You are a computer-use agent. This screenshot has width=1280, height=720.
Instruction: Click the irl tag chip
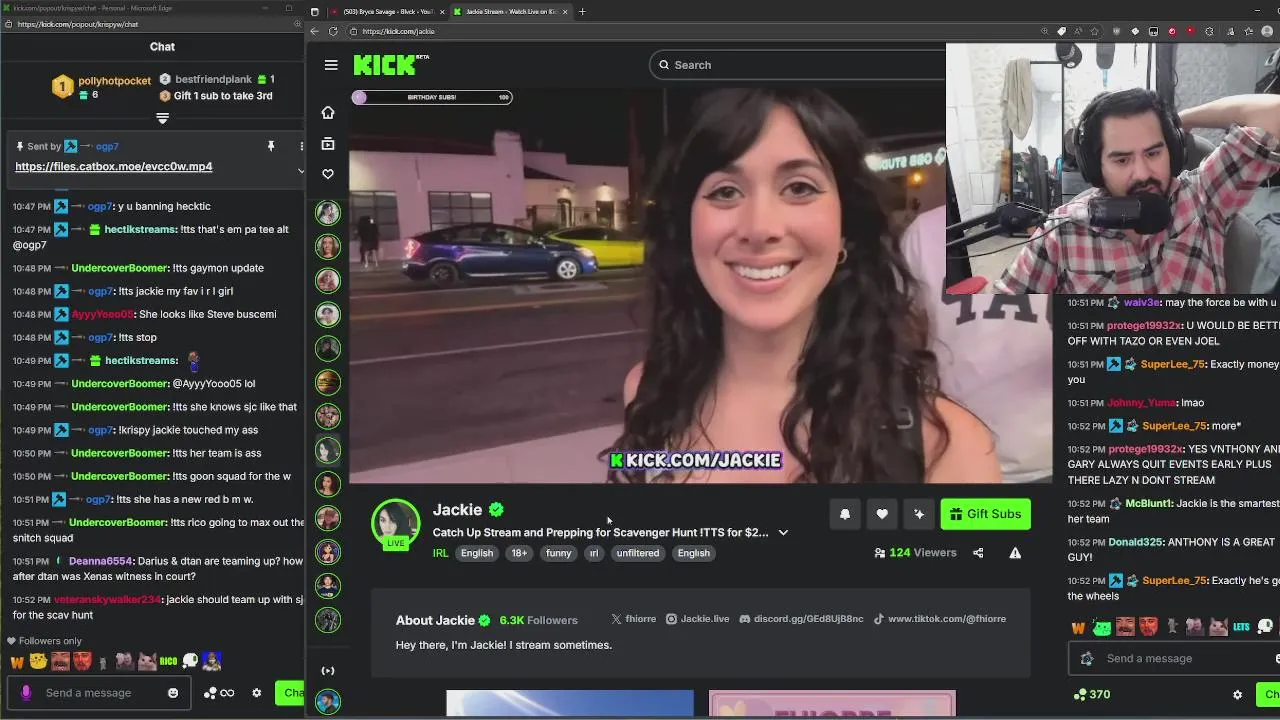(x=593, y=553)
